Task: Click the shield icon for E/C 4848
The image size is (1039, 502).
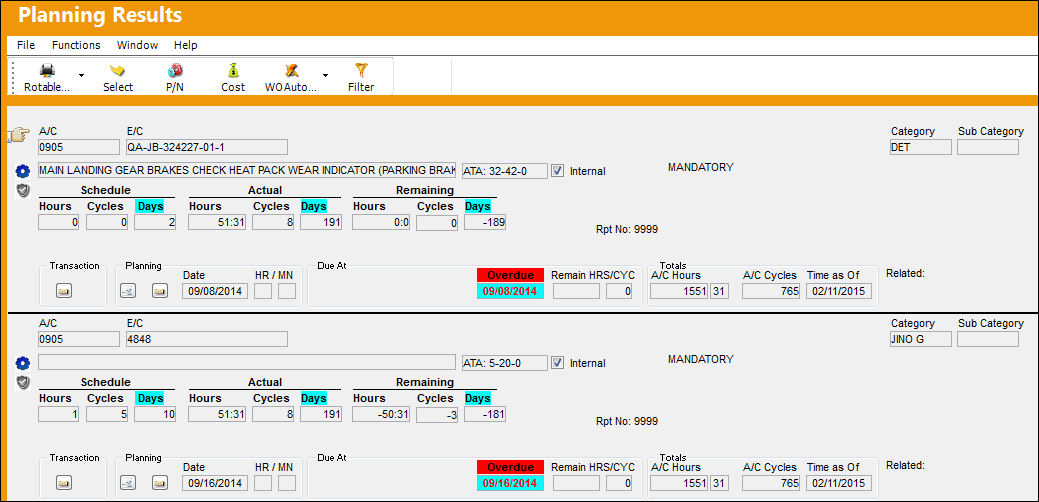Action: [23, 382]
